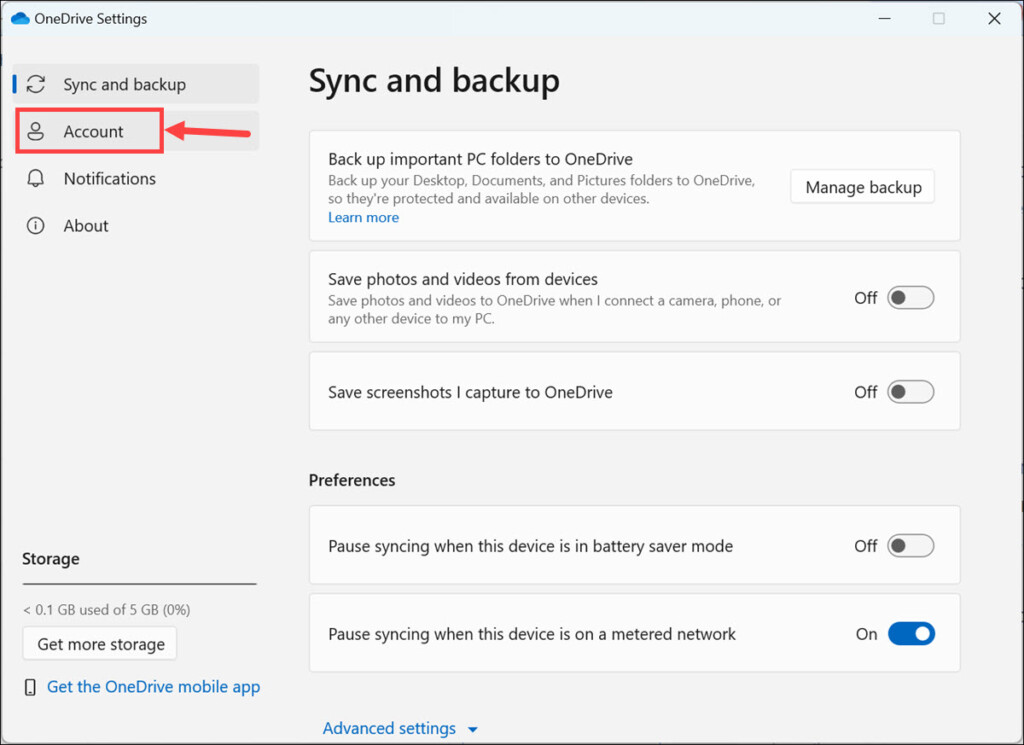The height and width of the screenshot is (745, 1024).
Task: Switch to the About tab
Action: tap(86, 226)
